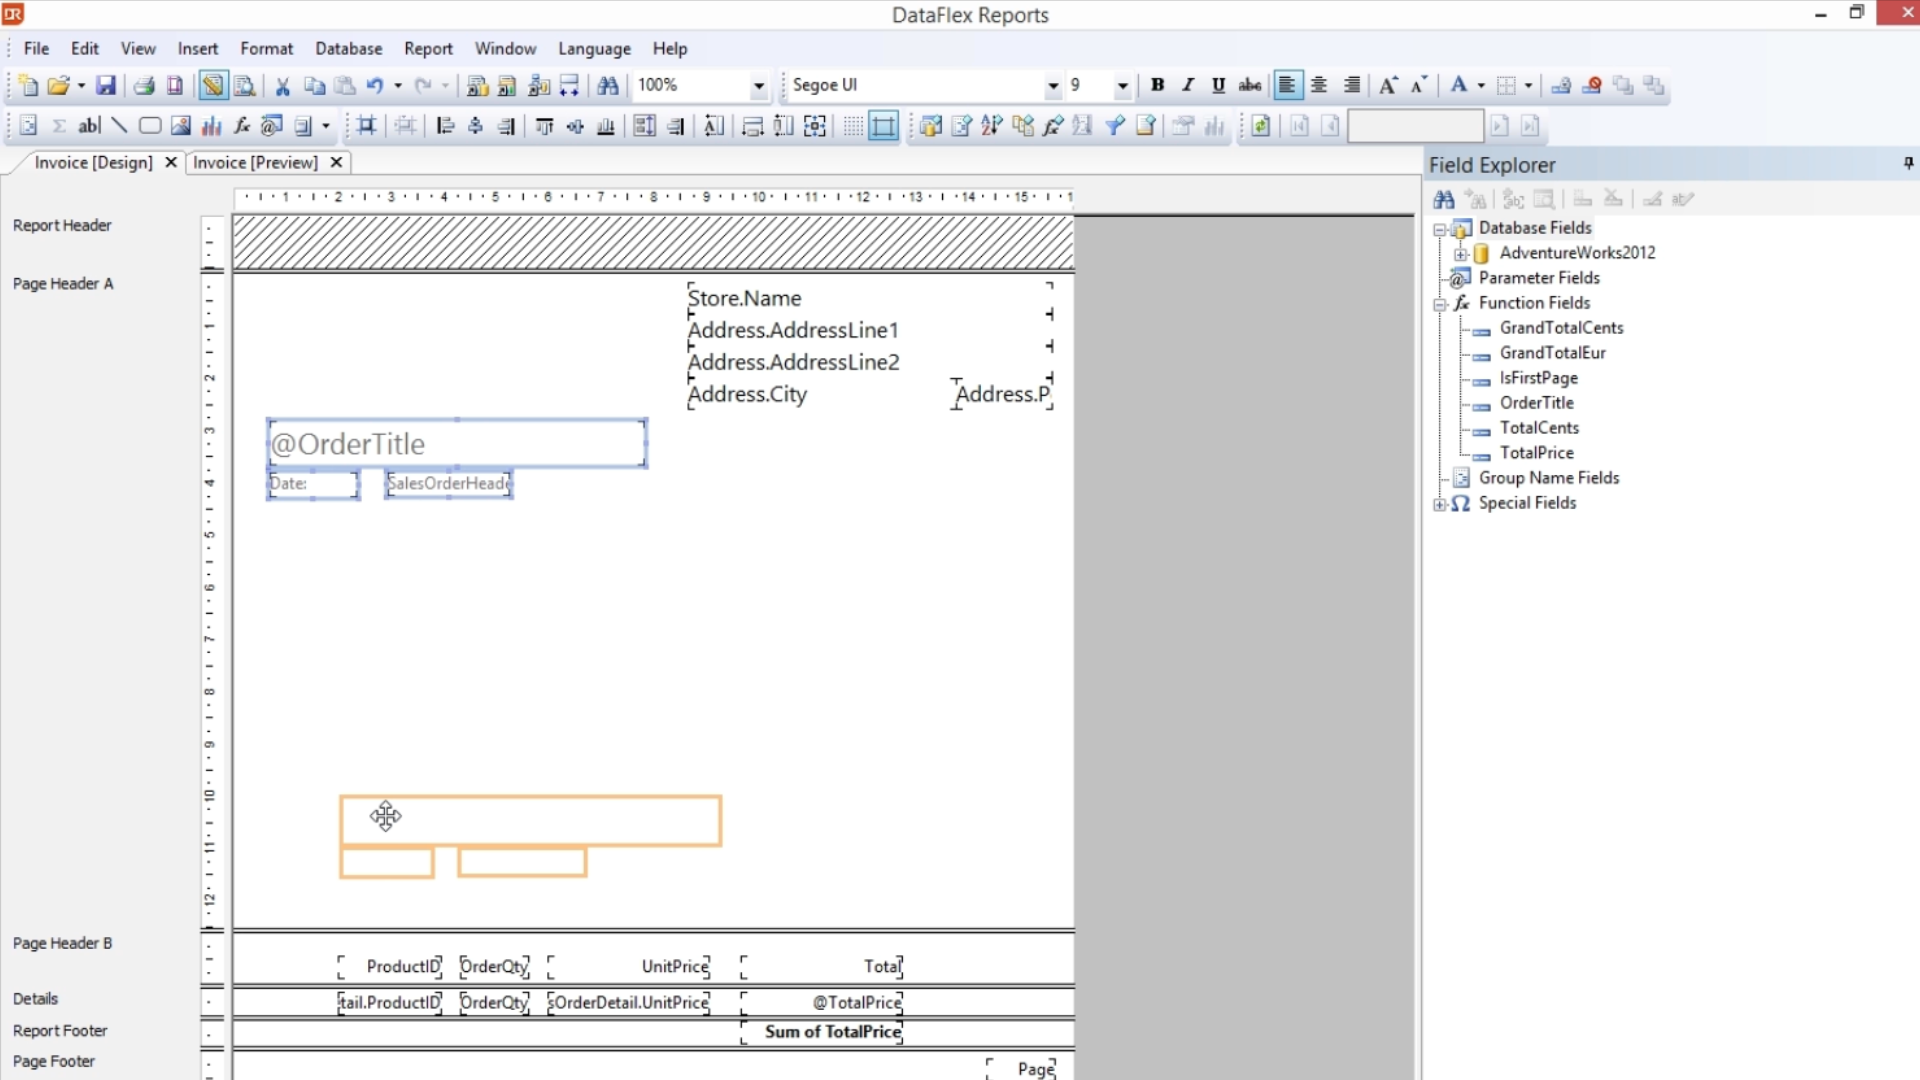Click the Insert Picture icon
This screenshot has width=1920, height=1080.
[180, 126]
